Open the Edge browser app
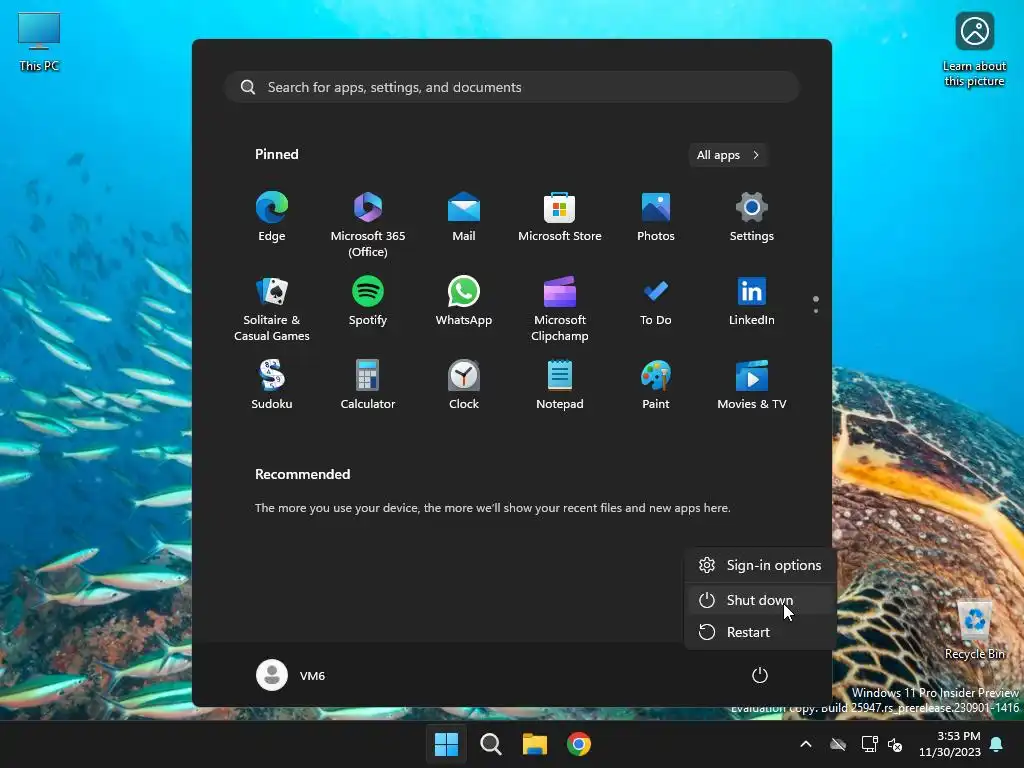1024x768 pixels. [x=272, y=217]
